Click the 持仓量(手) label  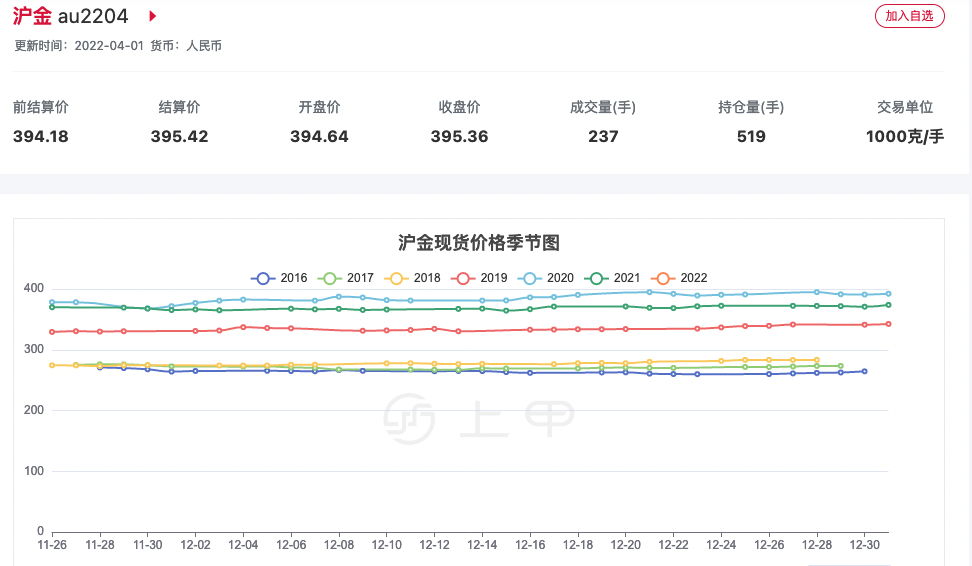[x=751, y=107]
